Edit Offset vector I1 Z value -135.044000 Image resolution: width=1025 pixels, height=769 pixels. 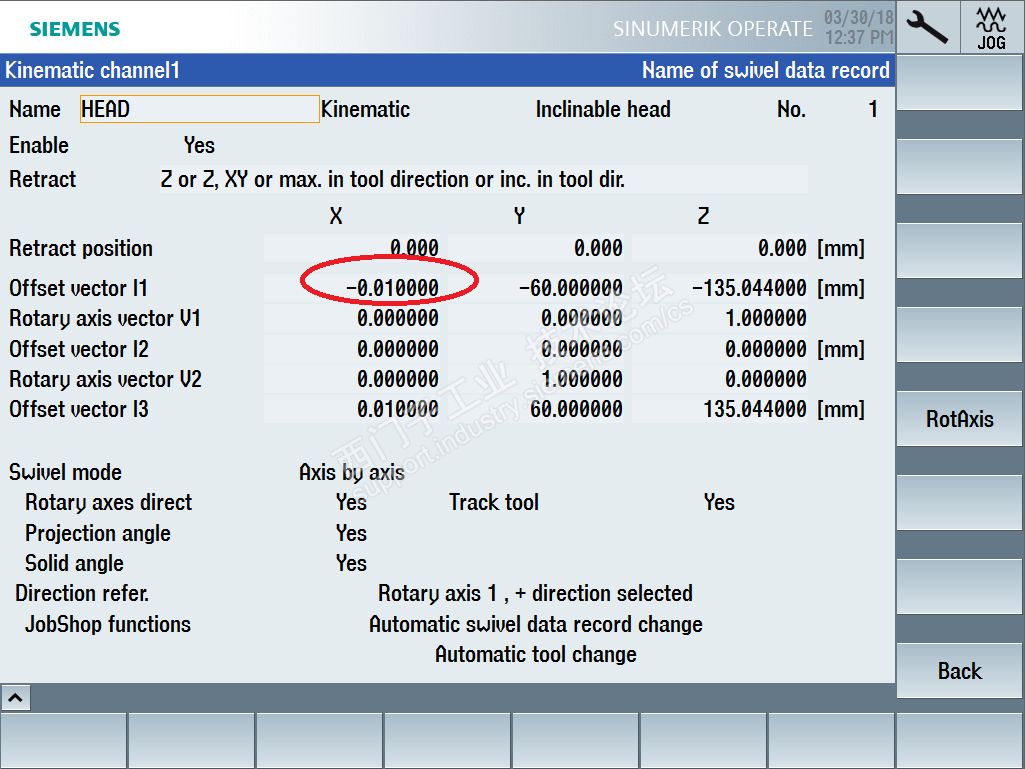(719, 288)
